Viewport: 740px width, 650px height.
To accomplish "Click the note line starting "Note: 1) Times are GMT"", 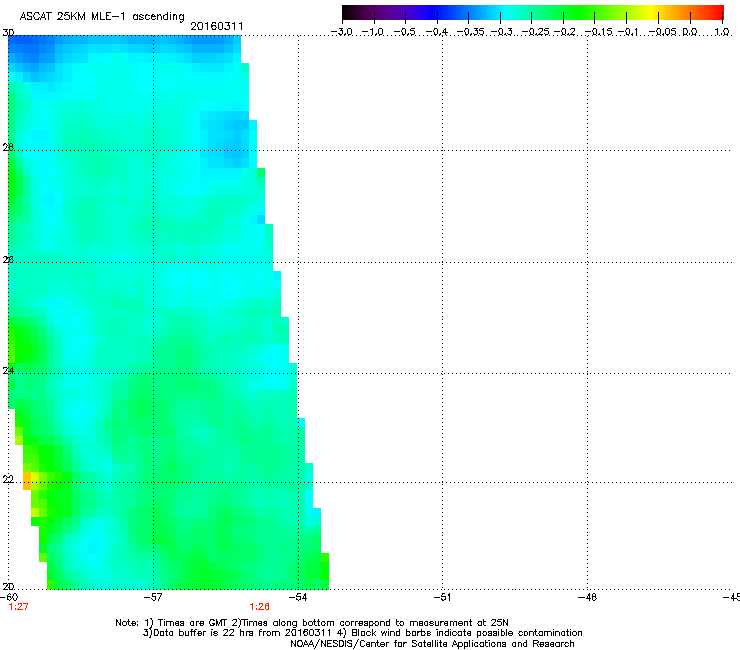I will pyautogui.click(x=312, y=623).
